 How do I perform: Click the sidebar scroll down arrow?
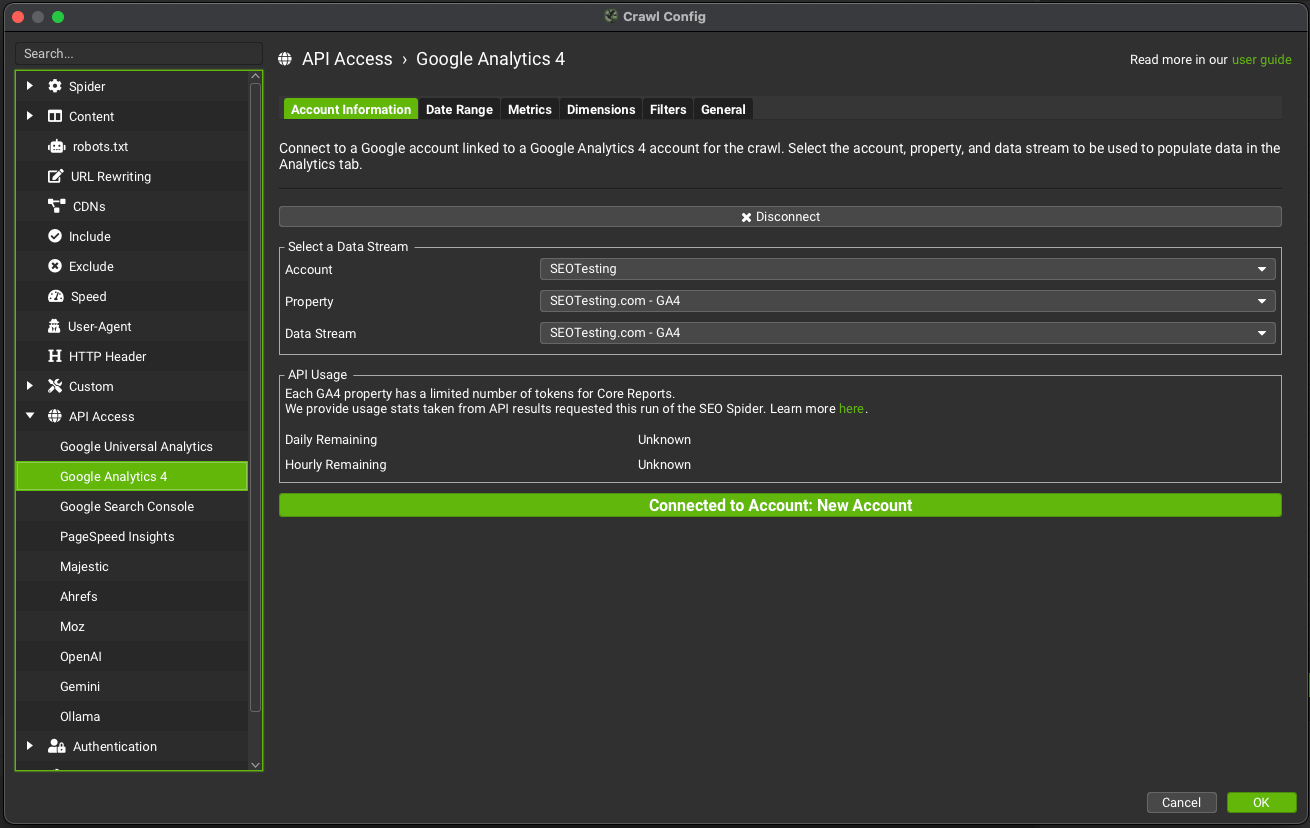256,764
